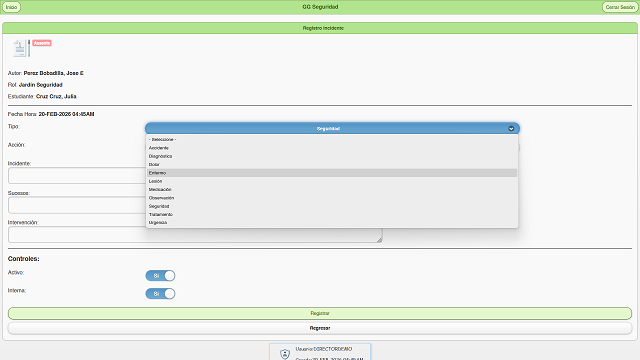
Task: Click the 'Acción:' field label
Action: (16, 145)
